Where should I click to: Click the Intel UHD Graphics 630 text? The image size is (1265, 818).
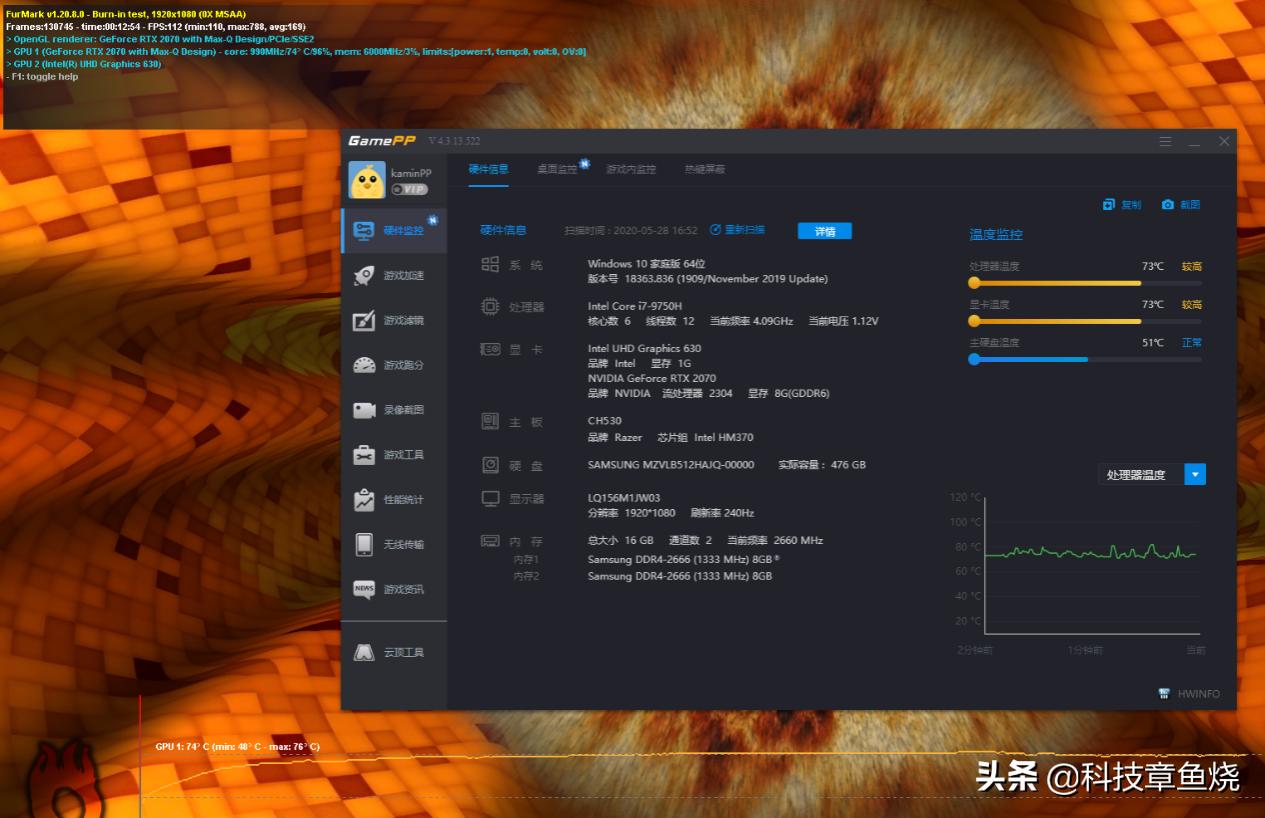coord(644,348)
